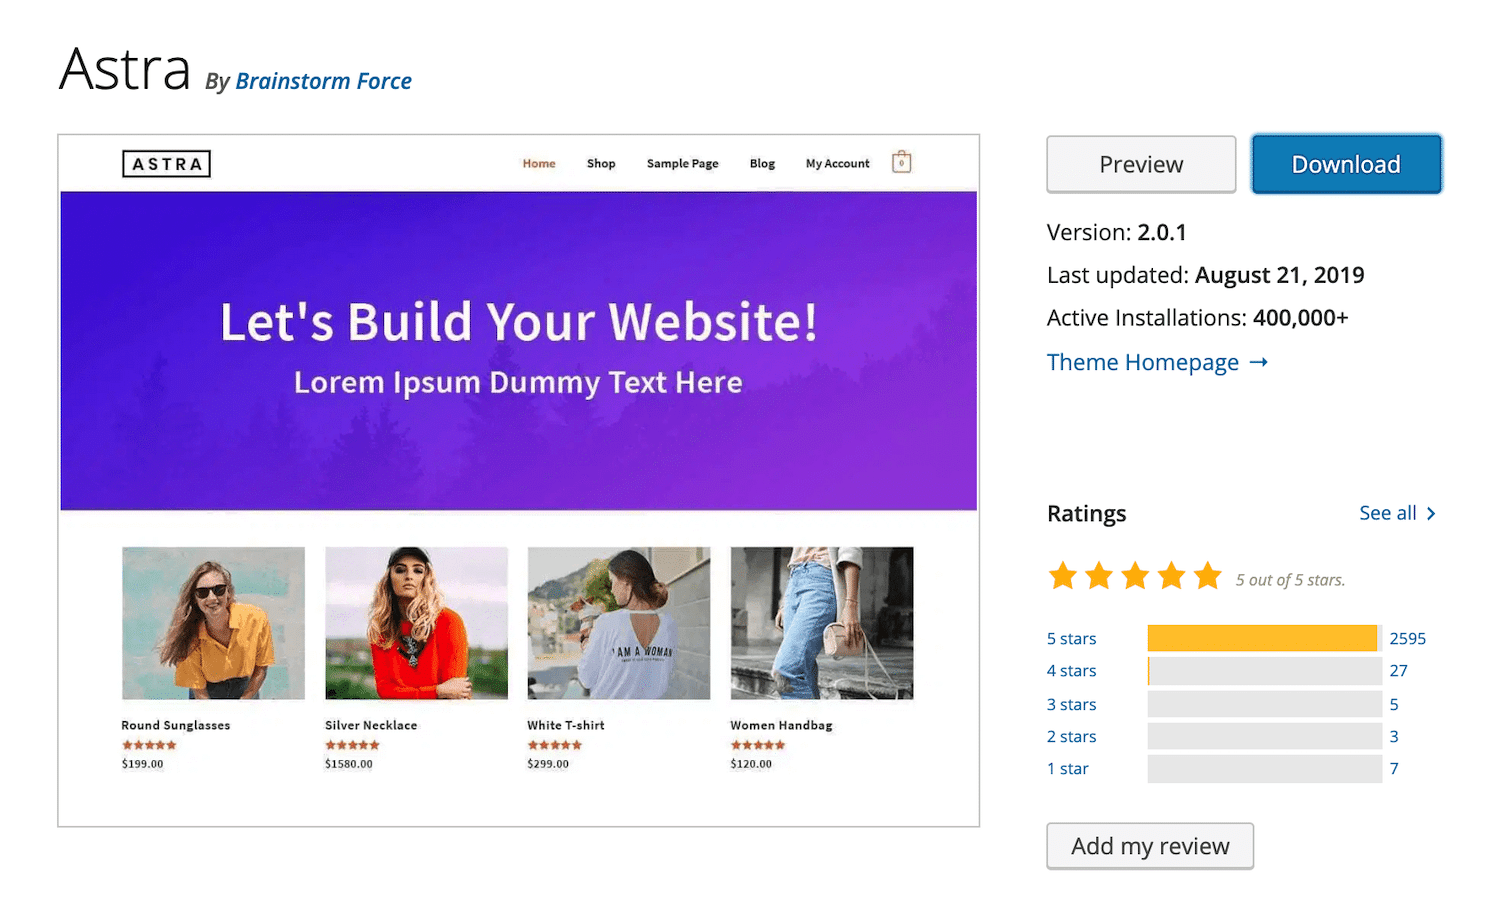The width and height of the screenshot is (1500, 906).
Task: Click the gold star rating icons
Action: point(1135,577)
